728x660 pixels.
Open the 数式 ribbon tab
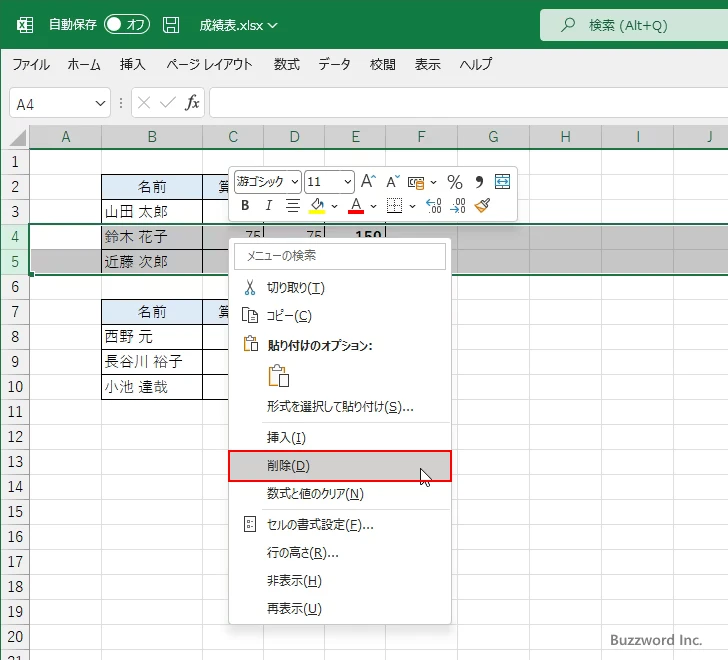click(286, 64)
